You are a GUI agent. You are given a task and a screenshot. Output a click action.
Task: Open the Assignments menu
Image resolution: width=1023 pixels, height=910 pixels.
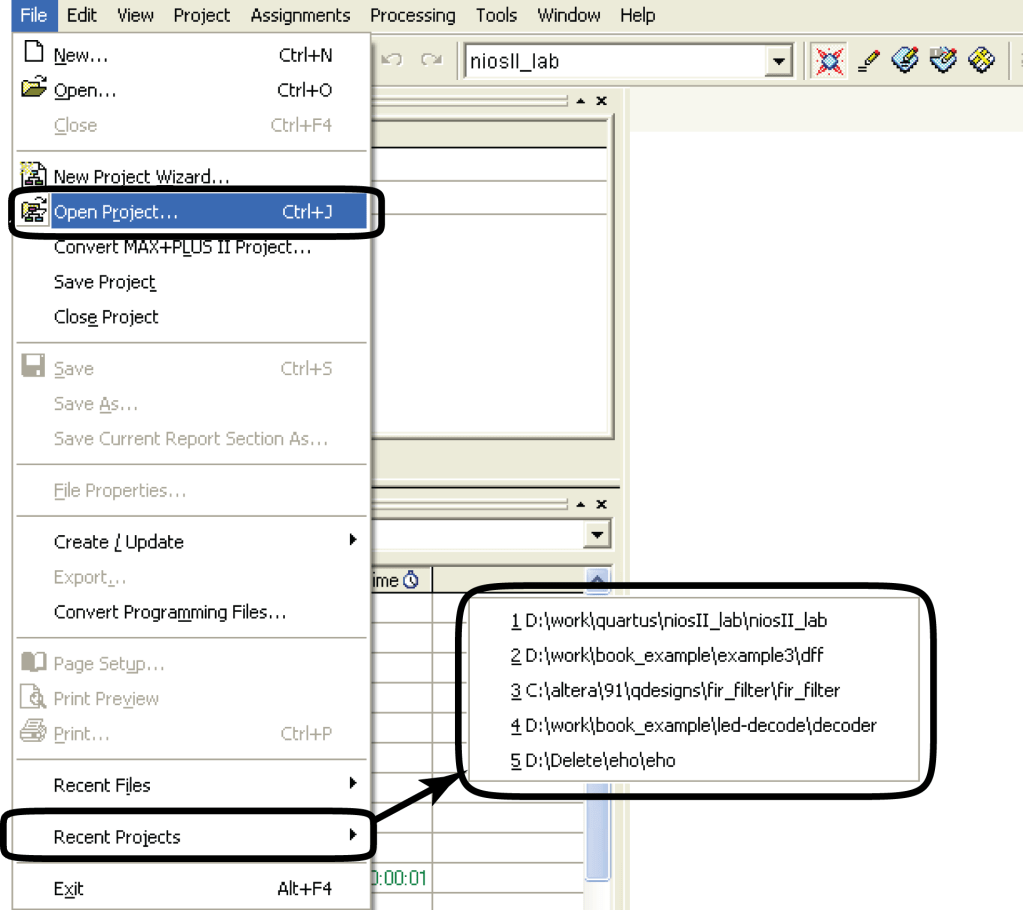point(300,15)
